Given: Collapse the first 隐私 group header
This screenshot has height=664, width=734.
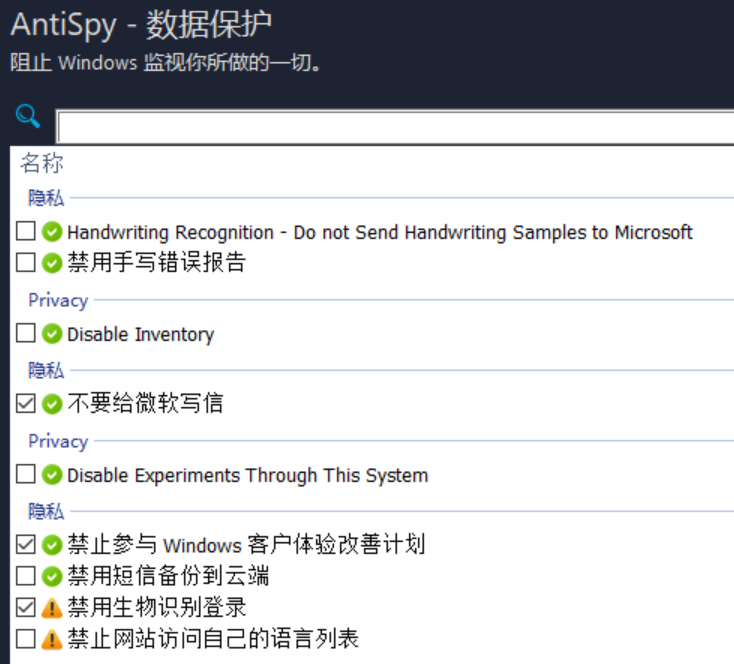Looking at the screenshot, I should (46, 198).
